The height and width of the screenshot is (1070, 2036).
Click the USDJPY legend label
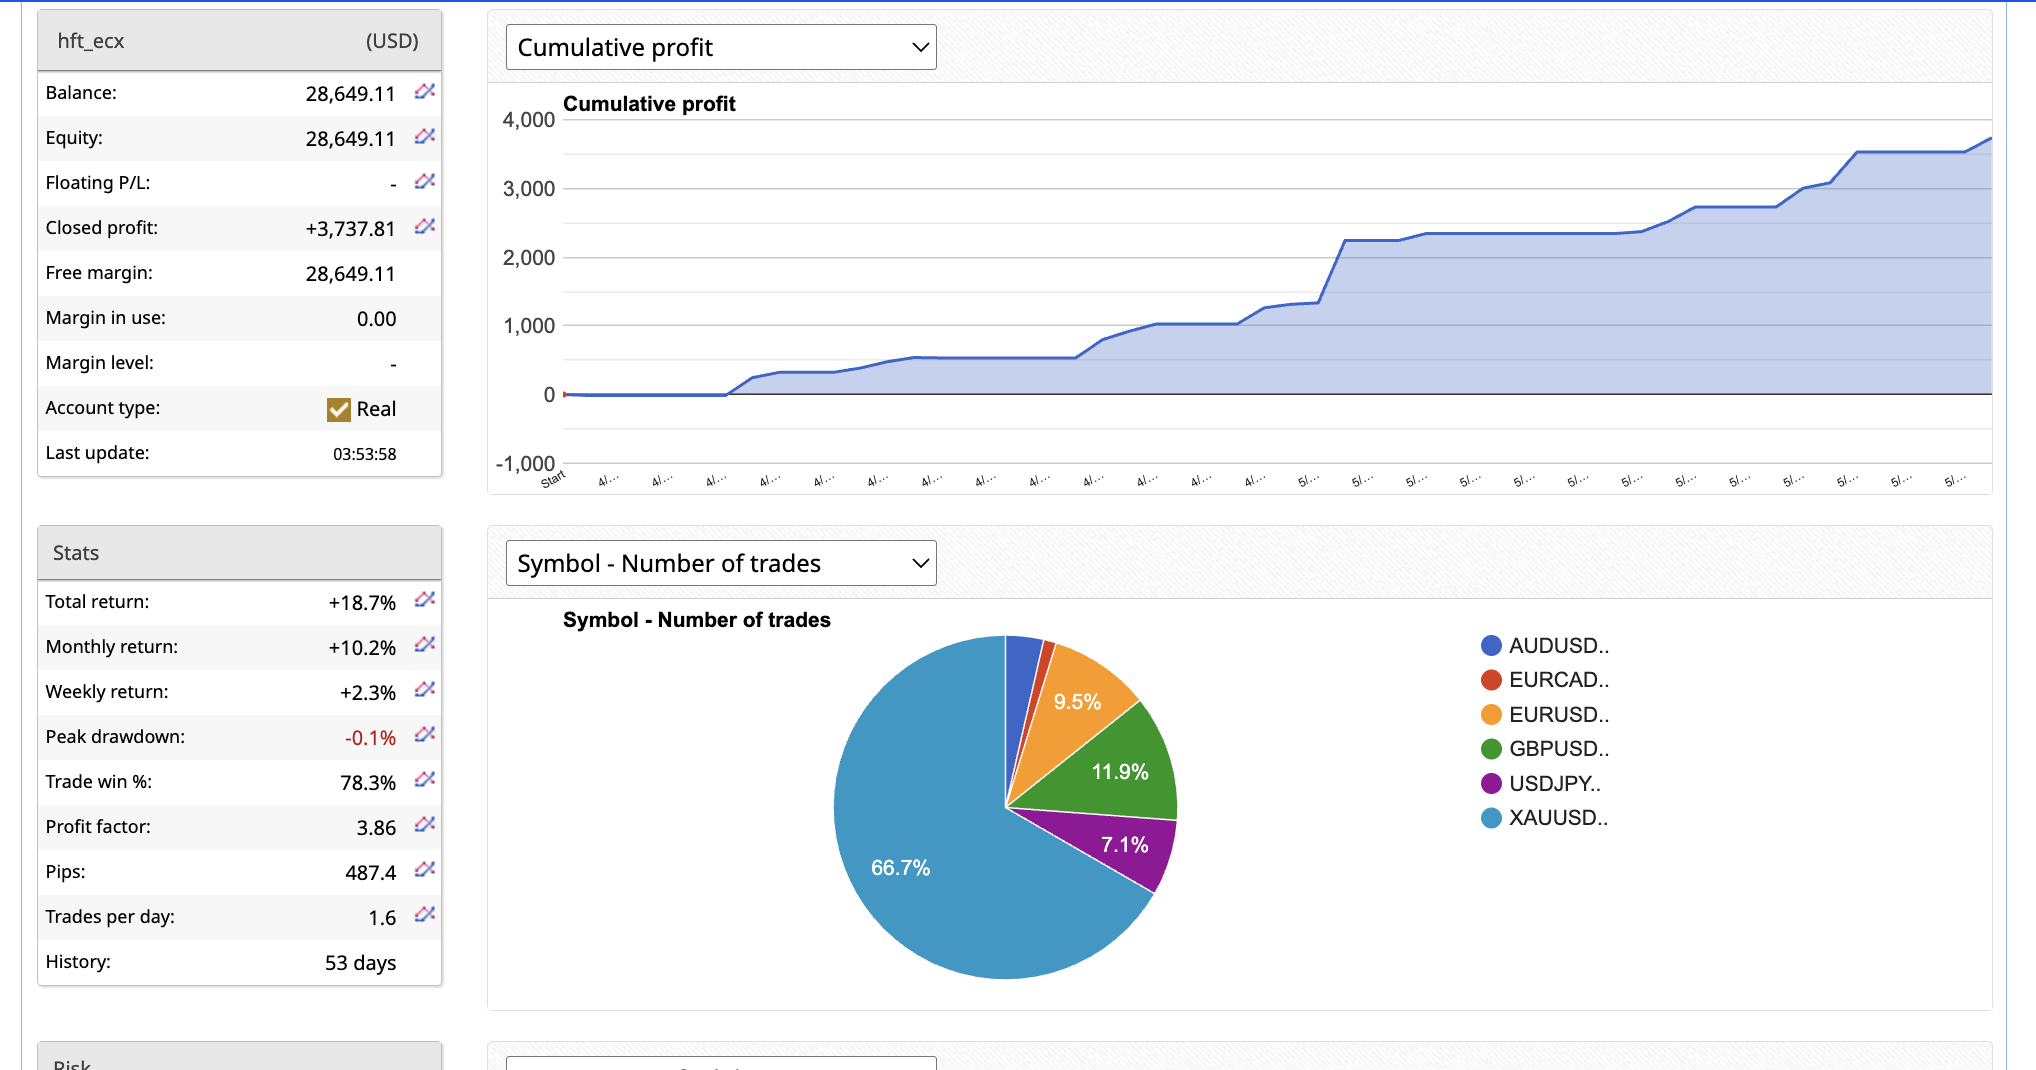1554,784
